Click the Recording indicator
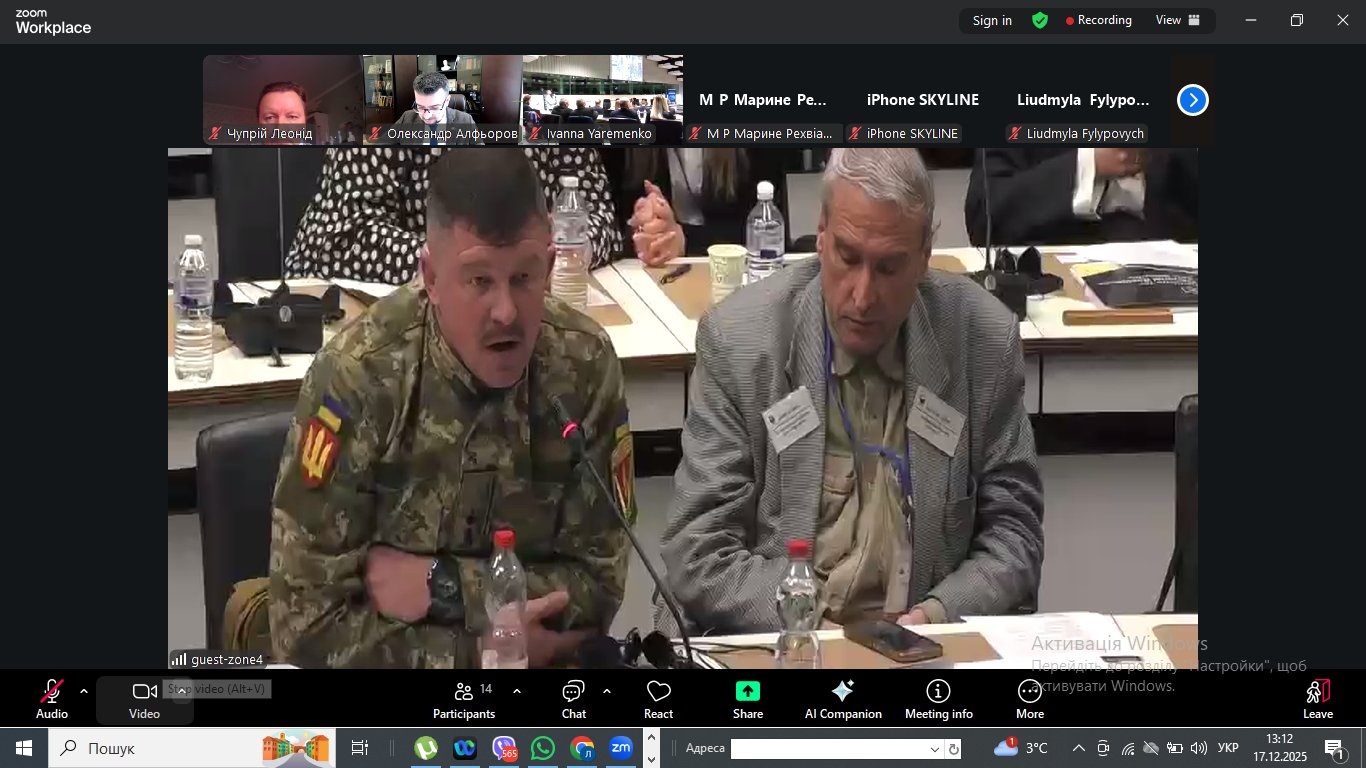Viewport: 1366px width, 768px height. pyautogui.click(x=1099, y=21)
